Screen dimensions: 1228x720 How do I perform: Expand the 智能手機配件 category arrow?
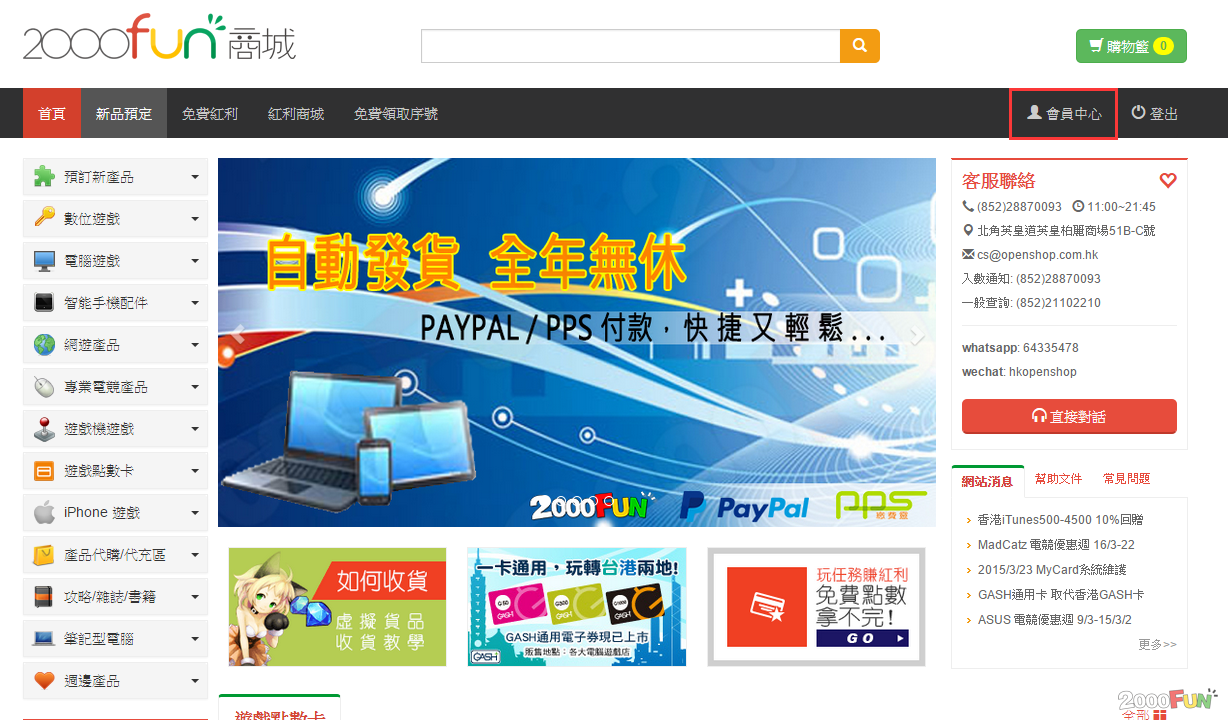(x=194, y=303)
